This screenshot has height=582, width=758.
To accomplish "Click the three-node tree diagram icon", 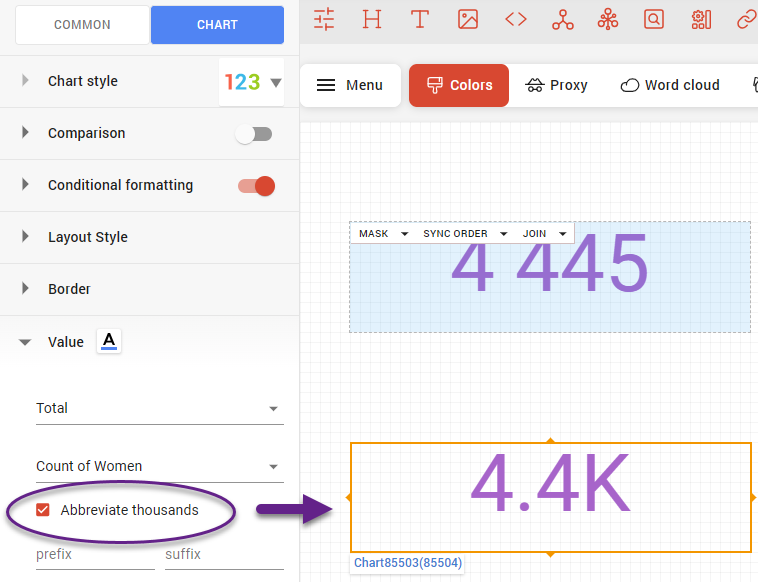I will pos(562,19).
